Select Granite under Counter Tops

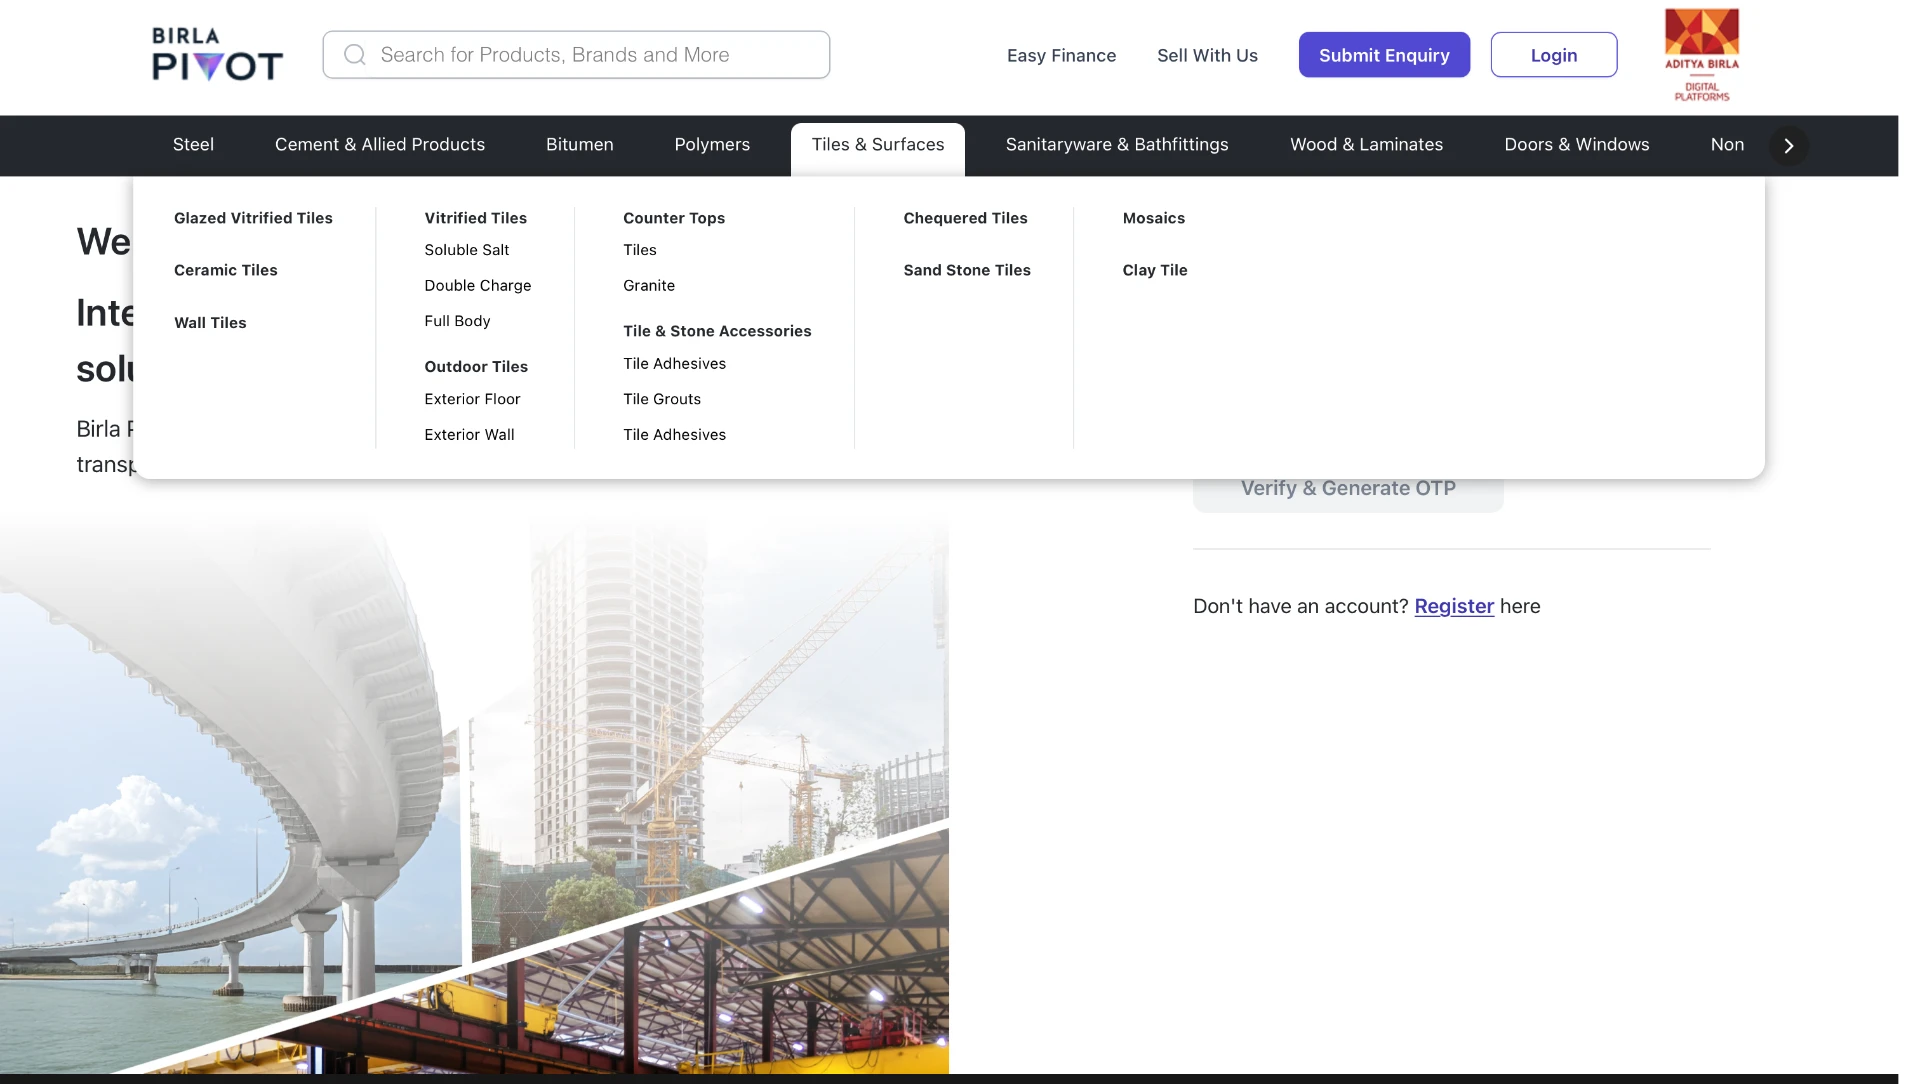pyautogui.click(x=649, y=286)
